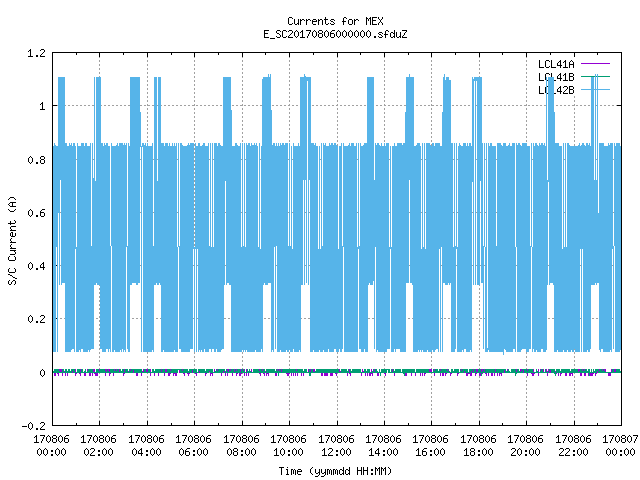Click the y-axis tick value '1.2'
Screen dimensions: 640x480
36,53
